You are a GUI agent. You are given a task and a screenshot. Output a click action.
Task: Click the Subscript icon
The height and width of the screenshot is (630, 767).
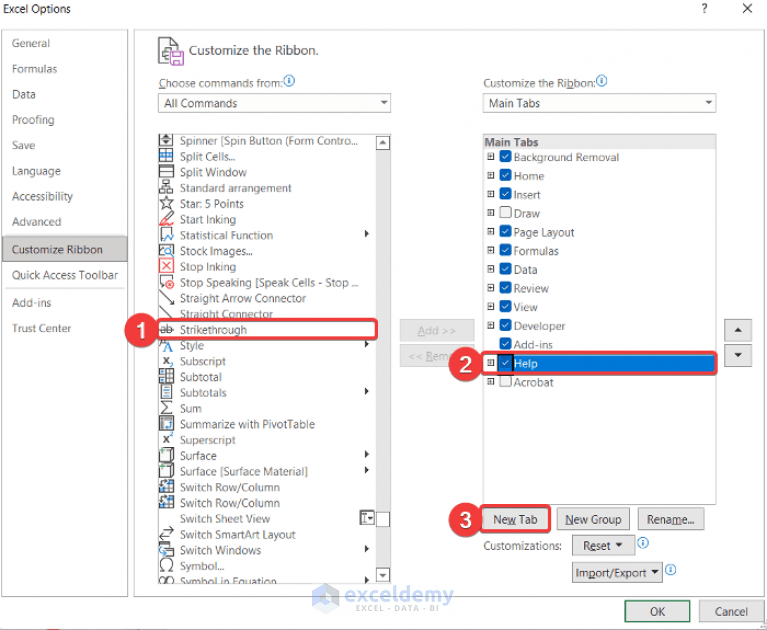(166, 361)
